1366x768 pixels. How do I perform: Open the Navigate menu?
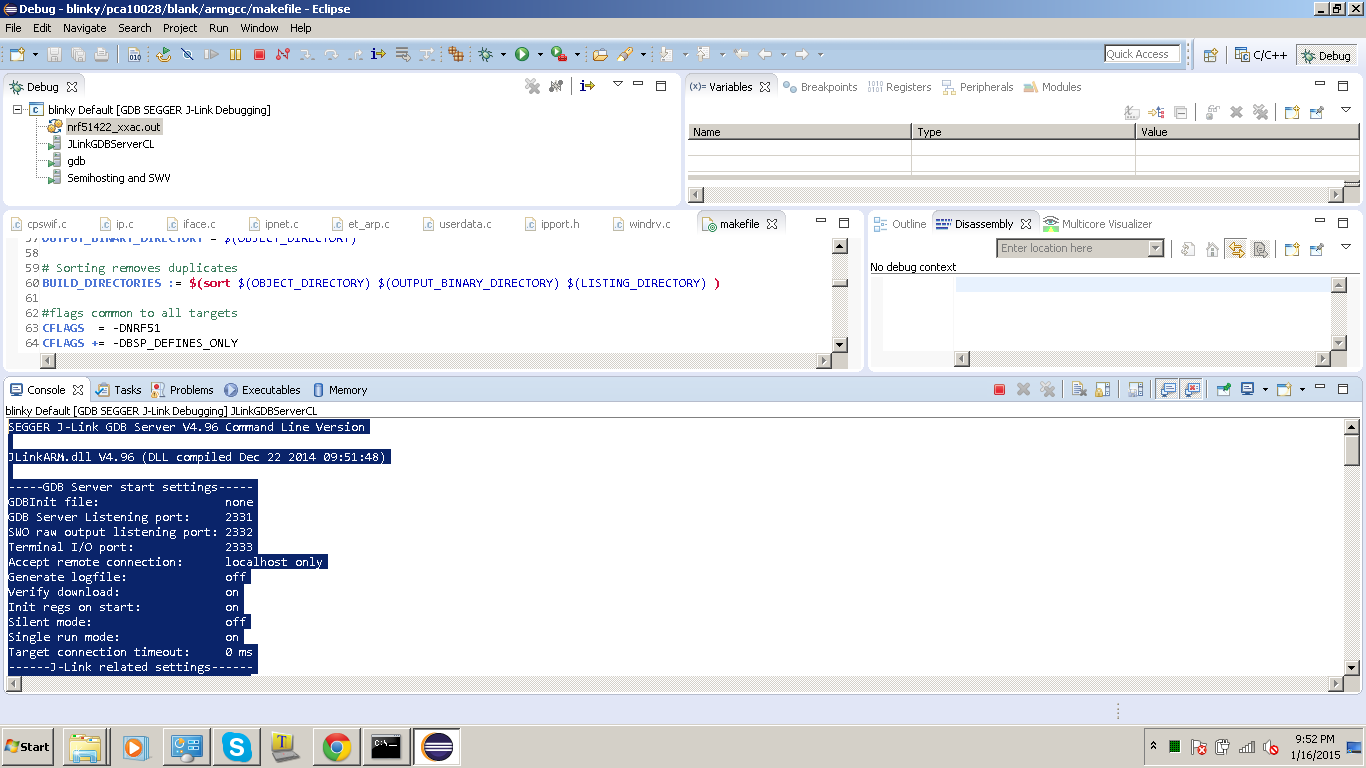pyautogui.click(x=85, y=28)
